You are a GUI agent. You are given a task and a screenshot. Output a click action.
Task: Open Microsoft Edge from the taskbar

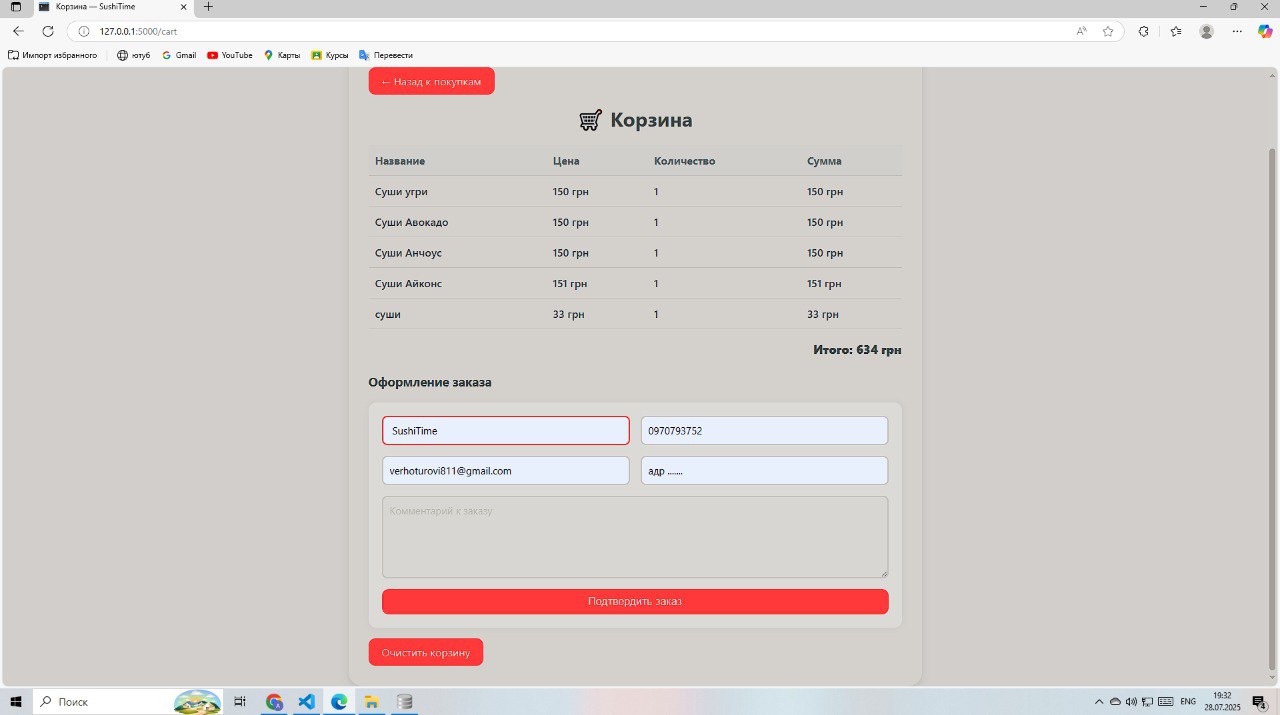[339, 702]
